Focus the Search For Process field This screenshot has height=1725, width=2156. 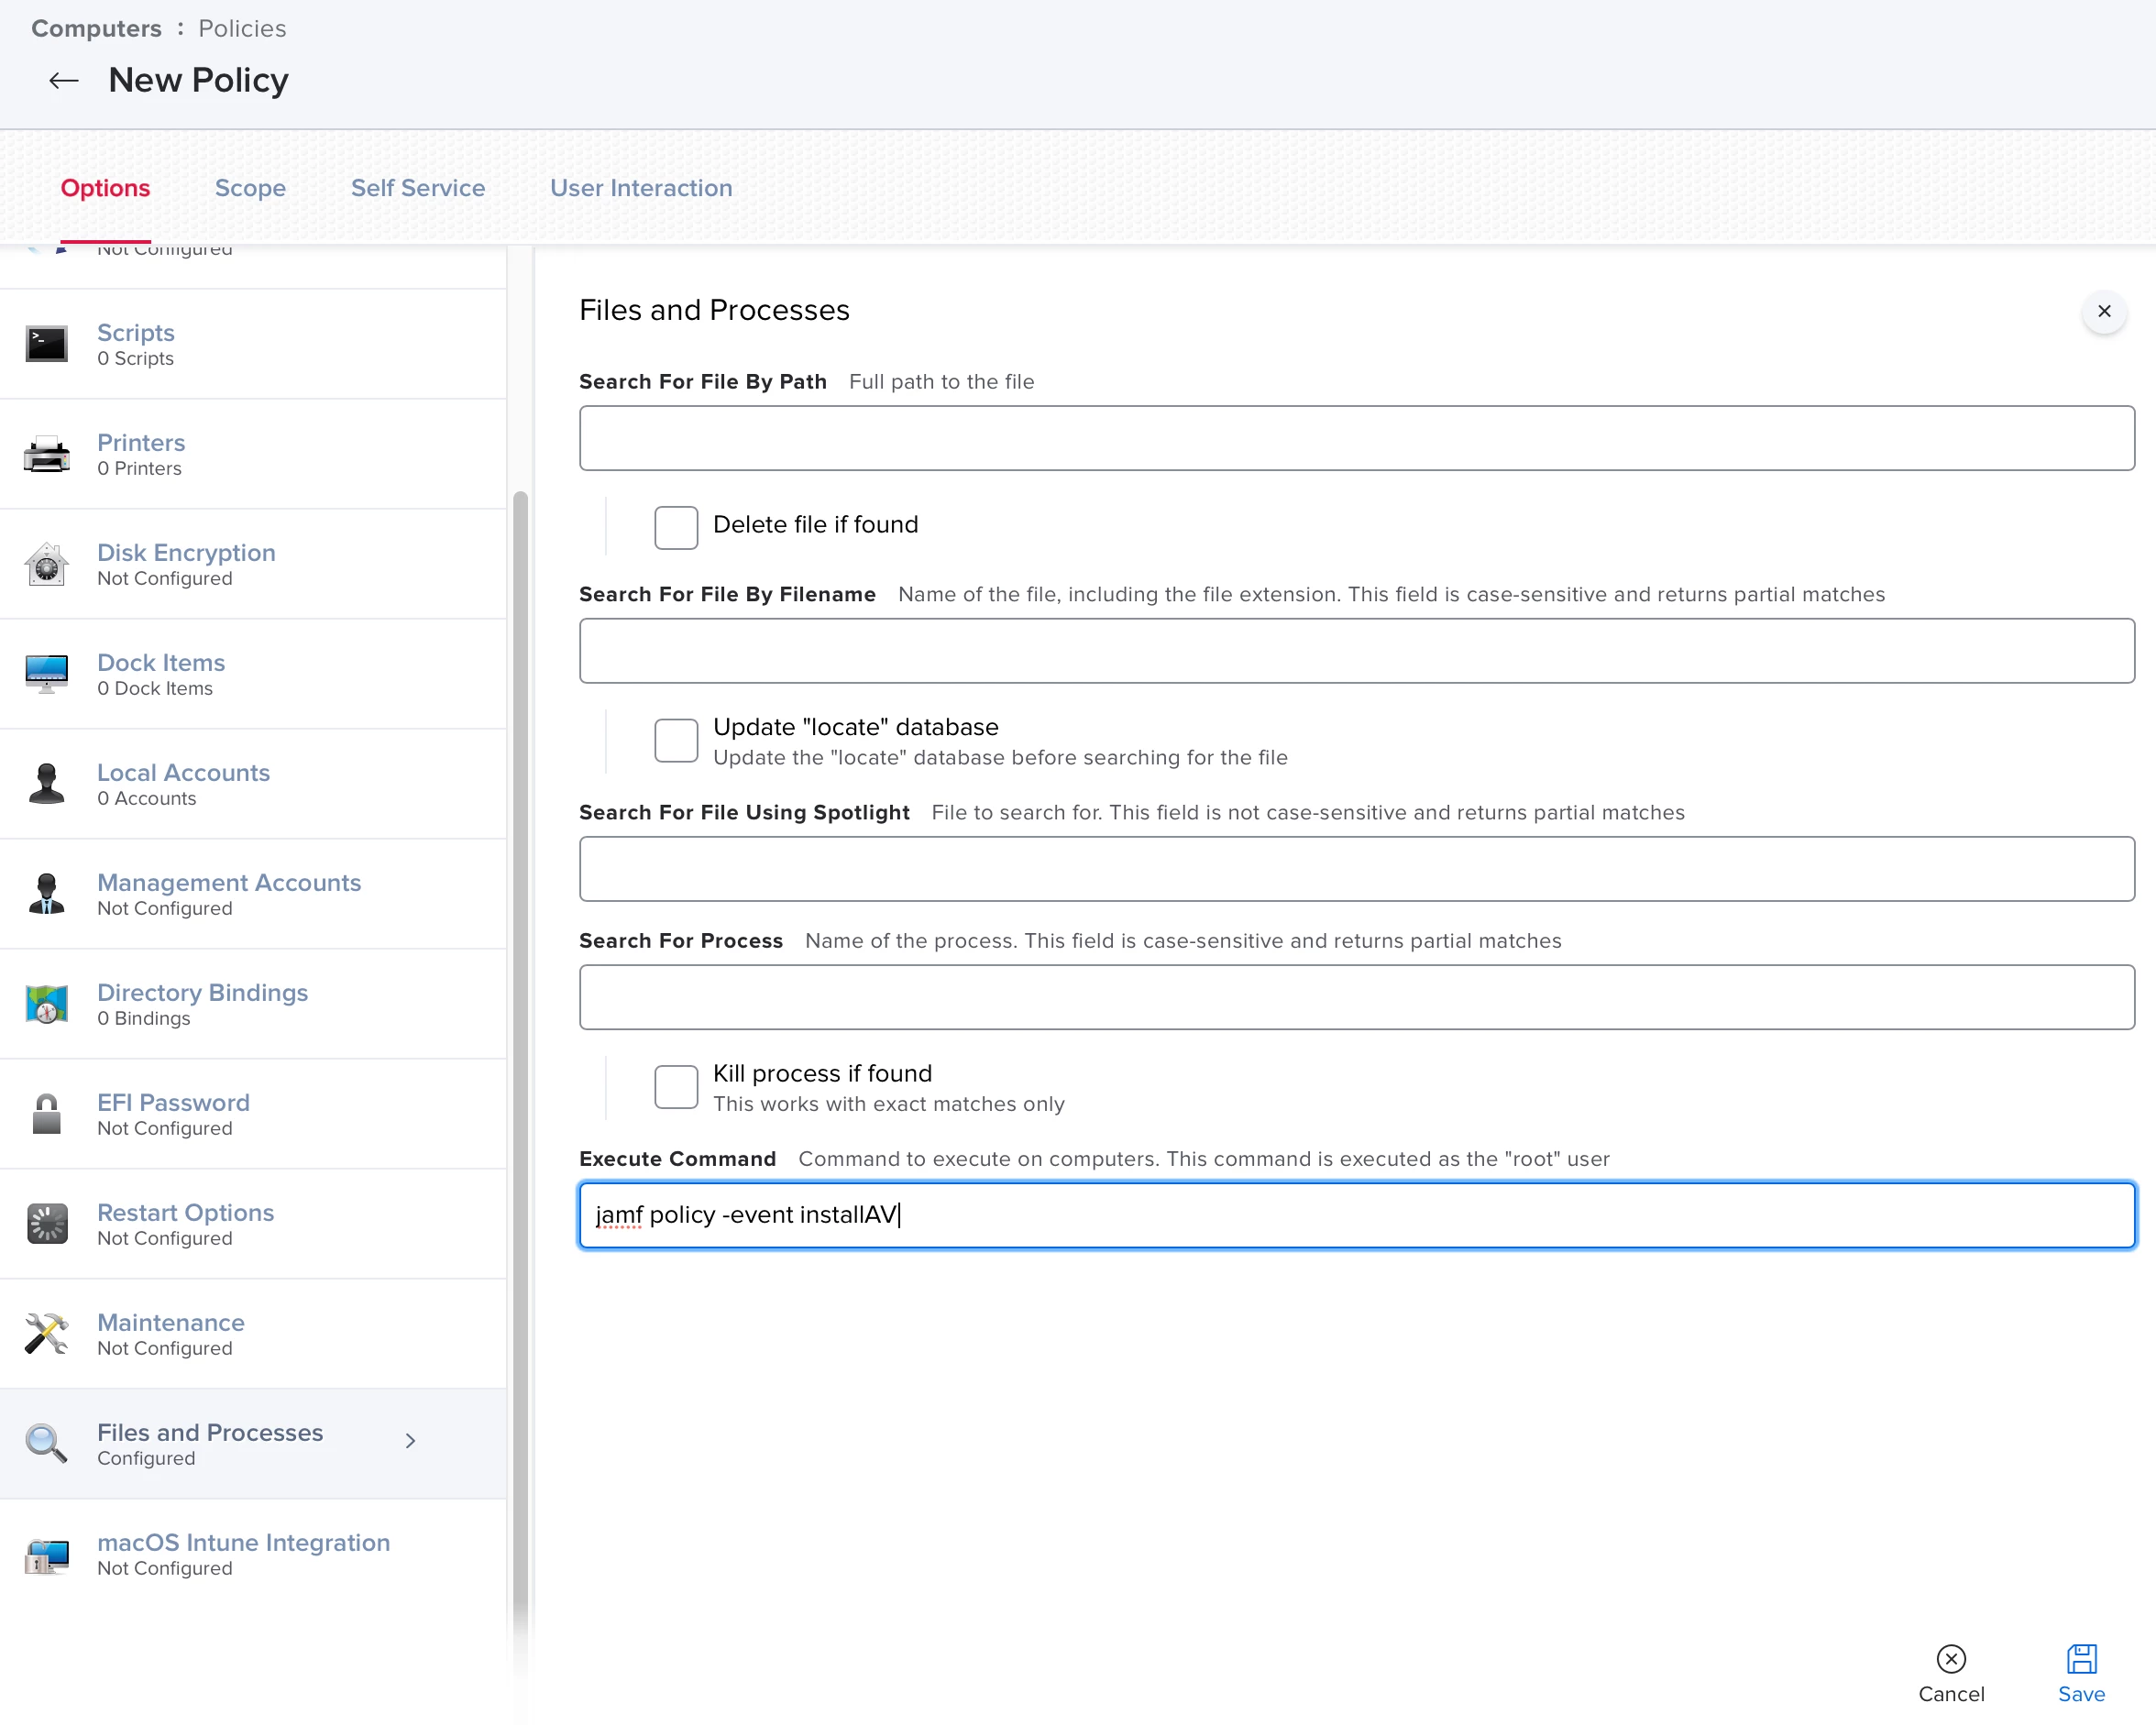[x=1356, y=997]
